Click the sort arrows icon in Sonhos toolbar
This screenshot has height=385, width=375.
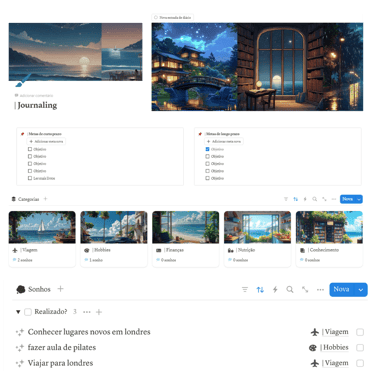pyautogui.click(x=260, y=289)
